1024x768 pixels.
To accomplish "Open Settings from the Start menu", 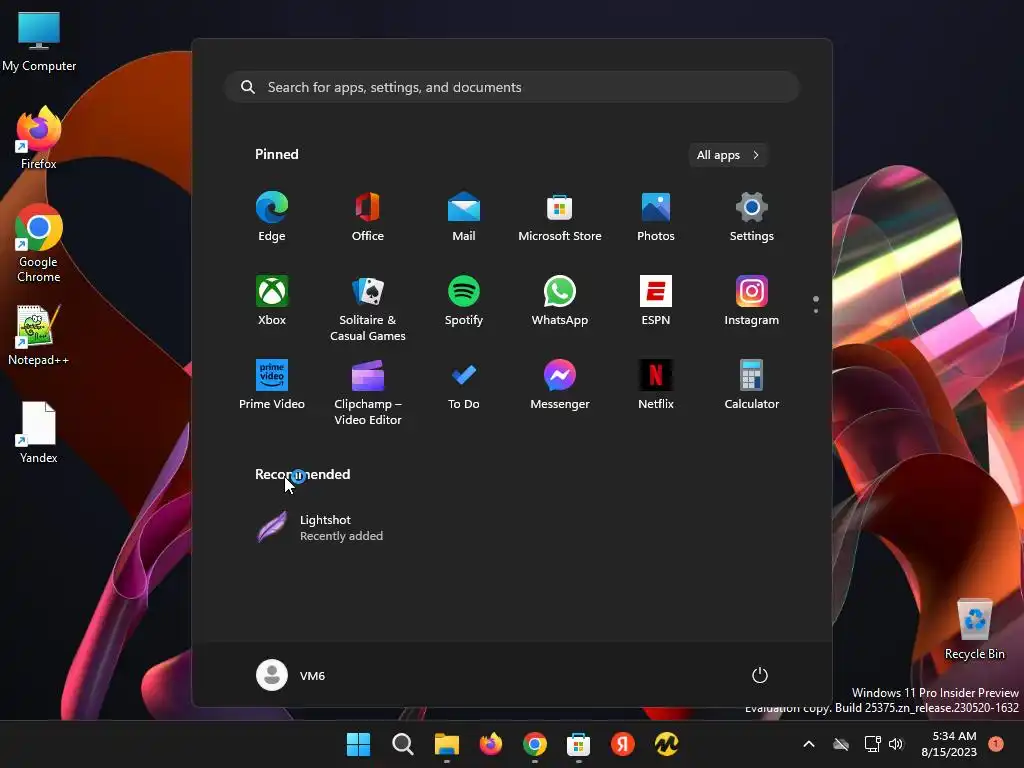I will (x=752, y=217).
